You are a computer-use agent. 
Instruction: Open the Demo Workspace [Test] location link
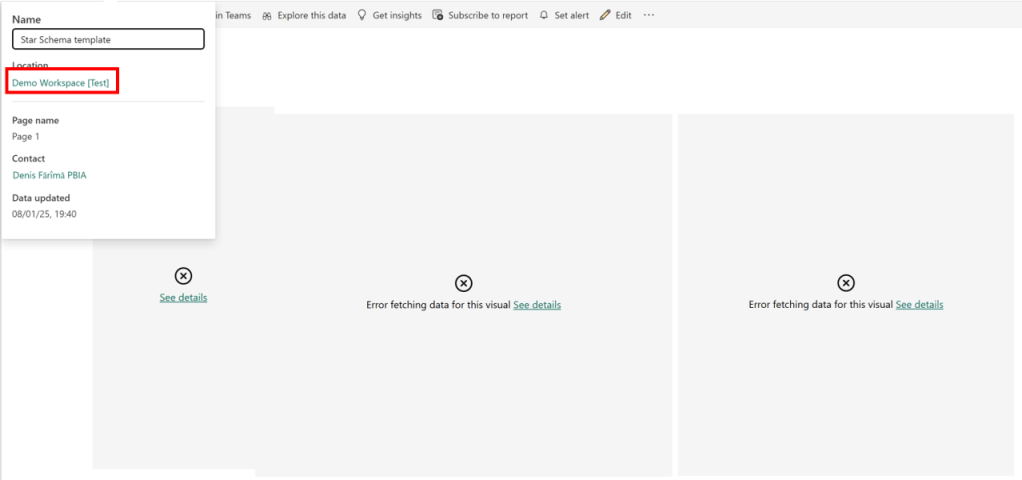(61, 82)
